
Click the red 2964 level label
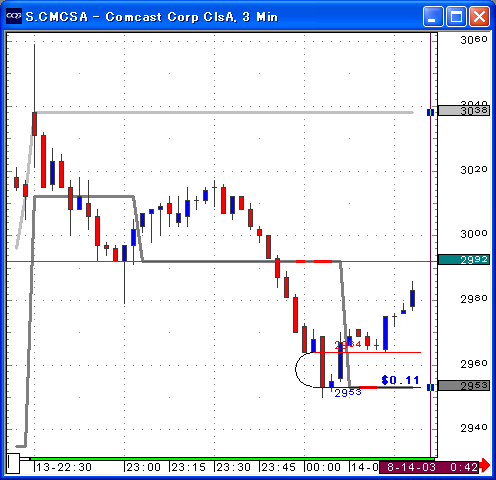[x=348, y=344]
